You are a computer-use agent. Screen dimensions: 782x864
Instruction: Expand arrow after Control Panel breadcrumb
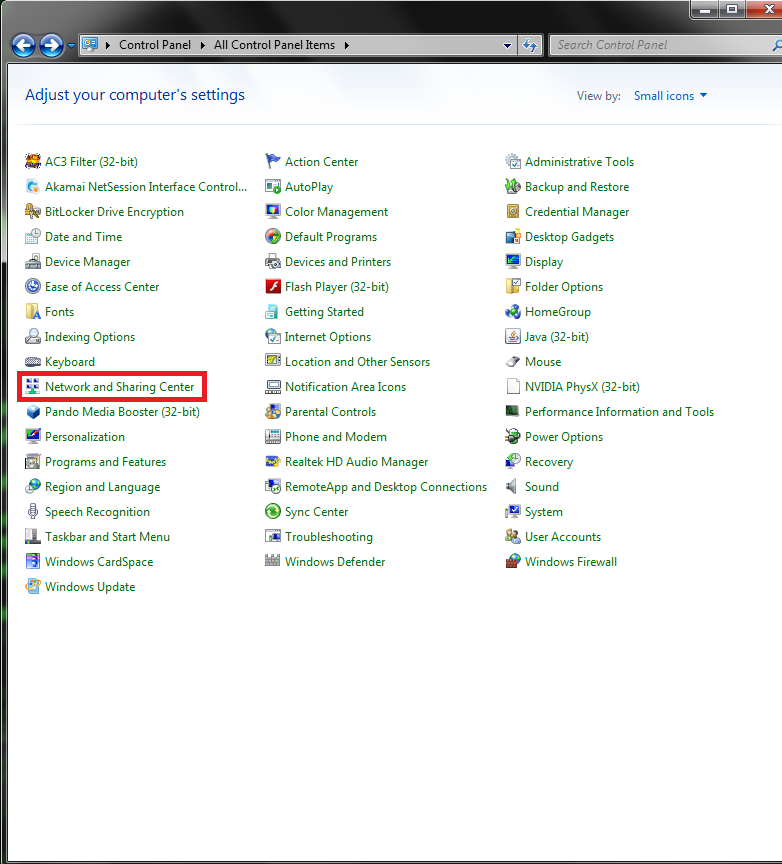(x=202, y=45)
